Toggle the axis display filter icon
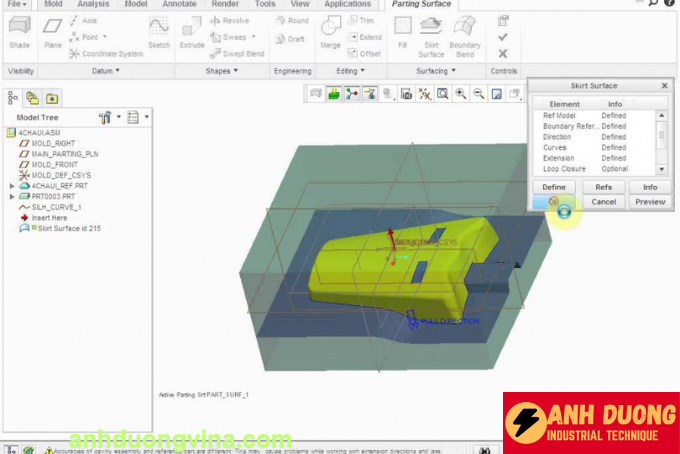Viewport: 680px width, 454px height. [352, 94]
